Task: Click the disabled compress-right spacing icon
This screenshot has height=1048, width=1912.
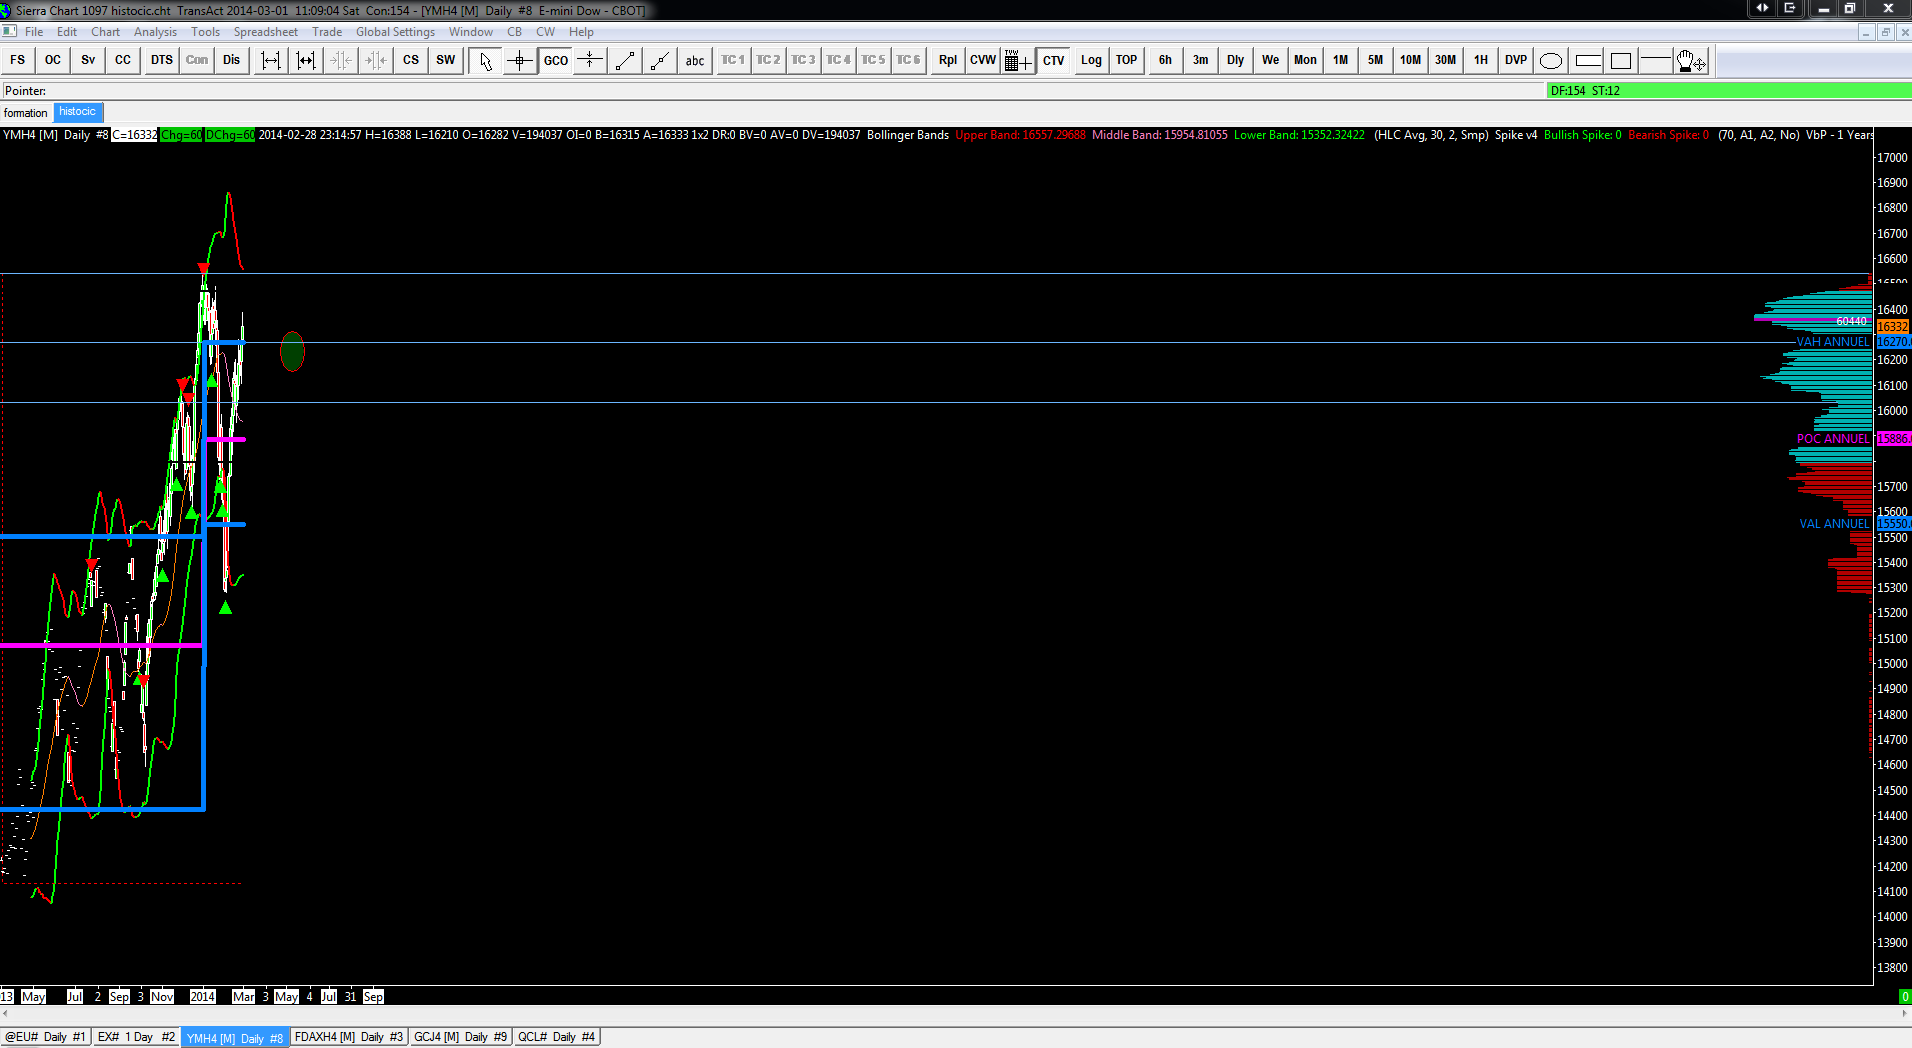Action: 376,60
